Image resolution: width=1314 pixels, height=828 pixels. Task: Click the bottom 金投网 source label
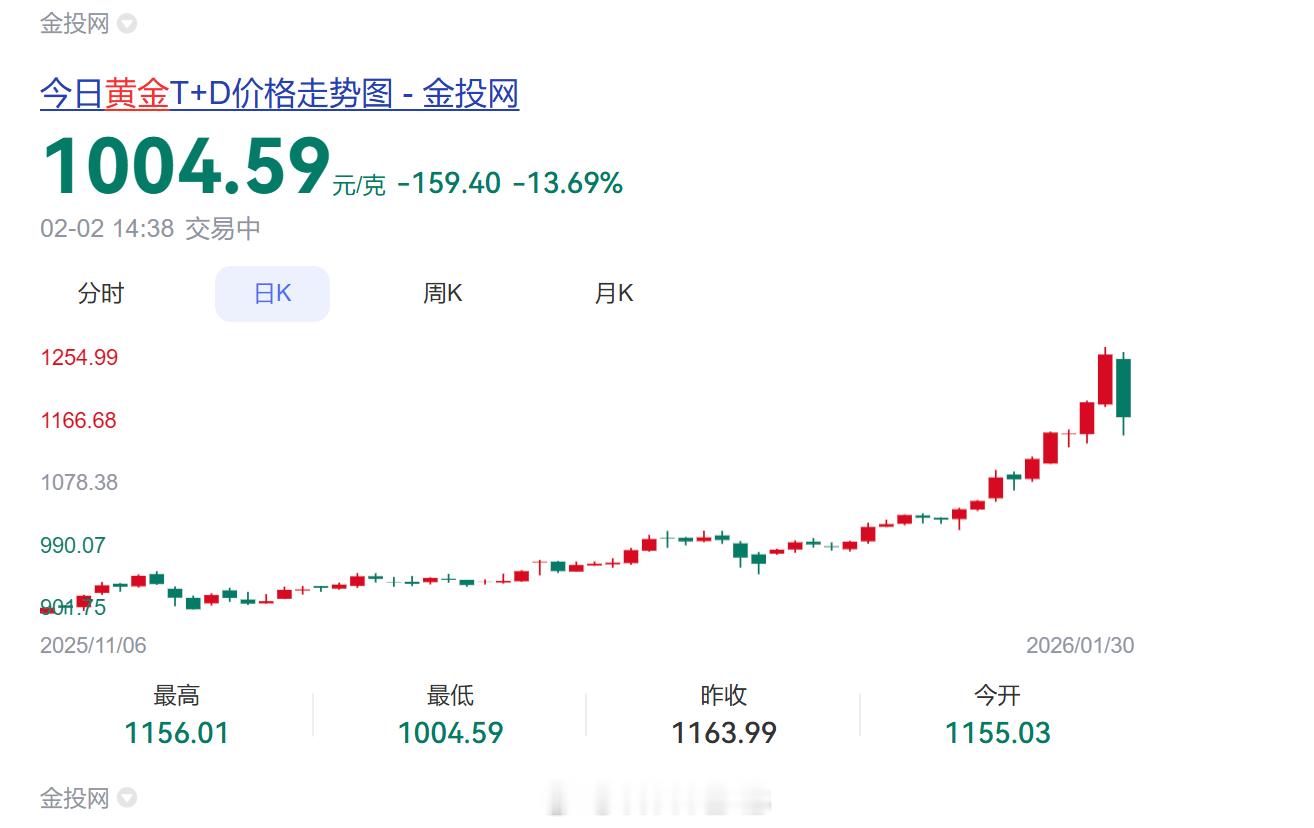coord(74,798)
